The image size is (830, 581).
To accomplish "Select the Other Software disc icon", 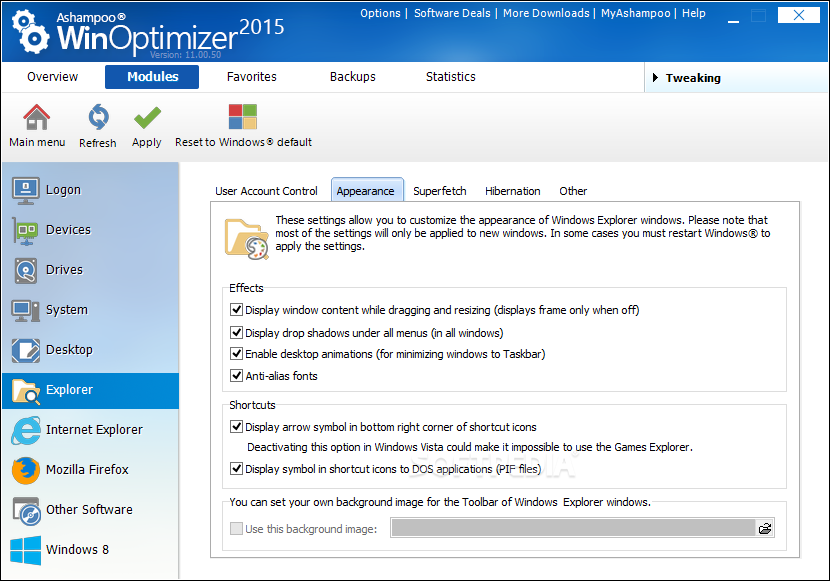I will click(x=26, y=511).
